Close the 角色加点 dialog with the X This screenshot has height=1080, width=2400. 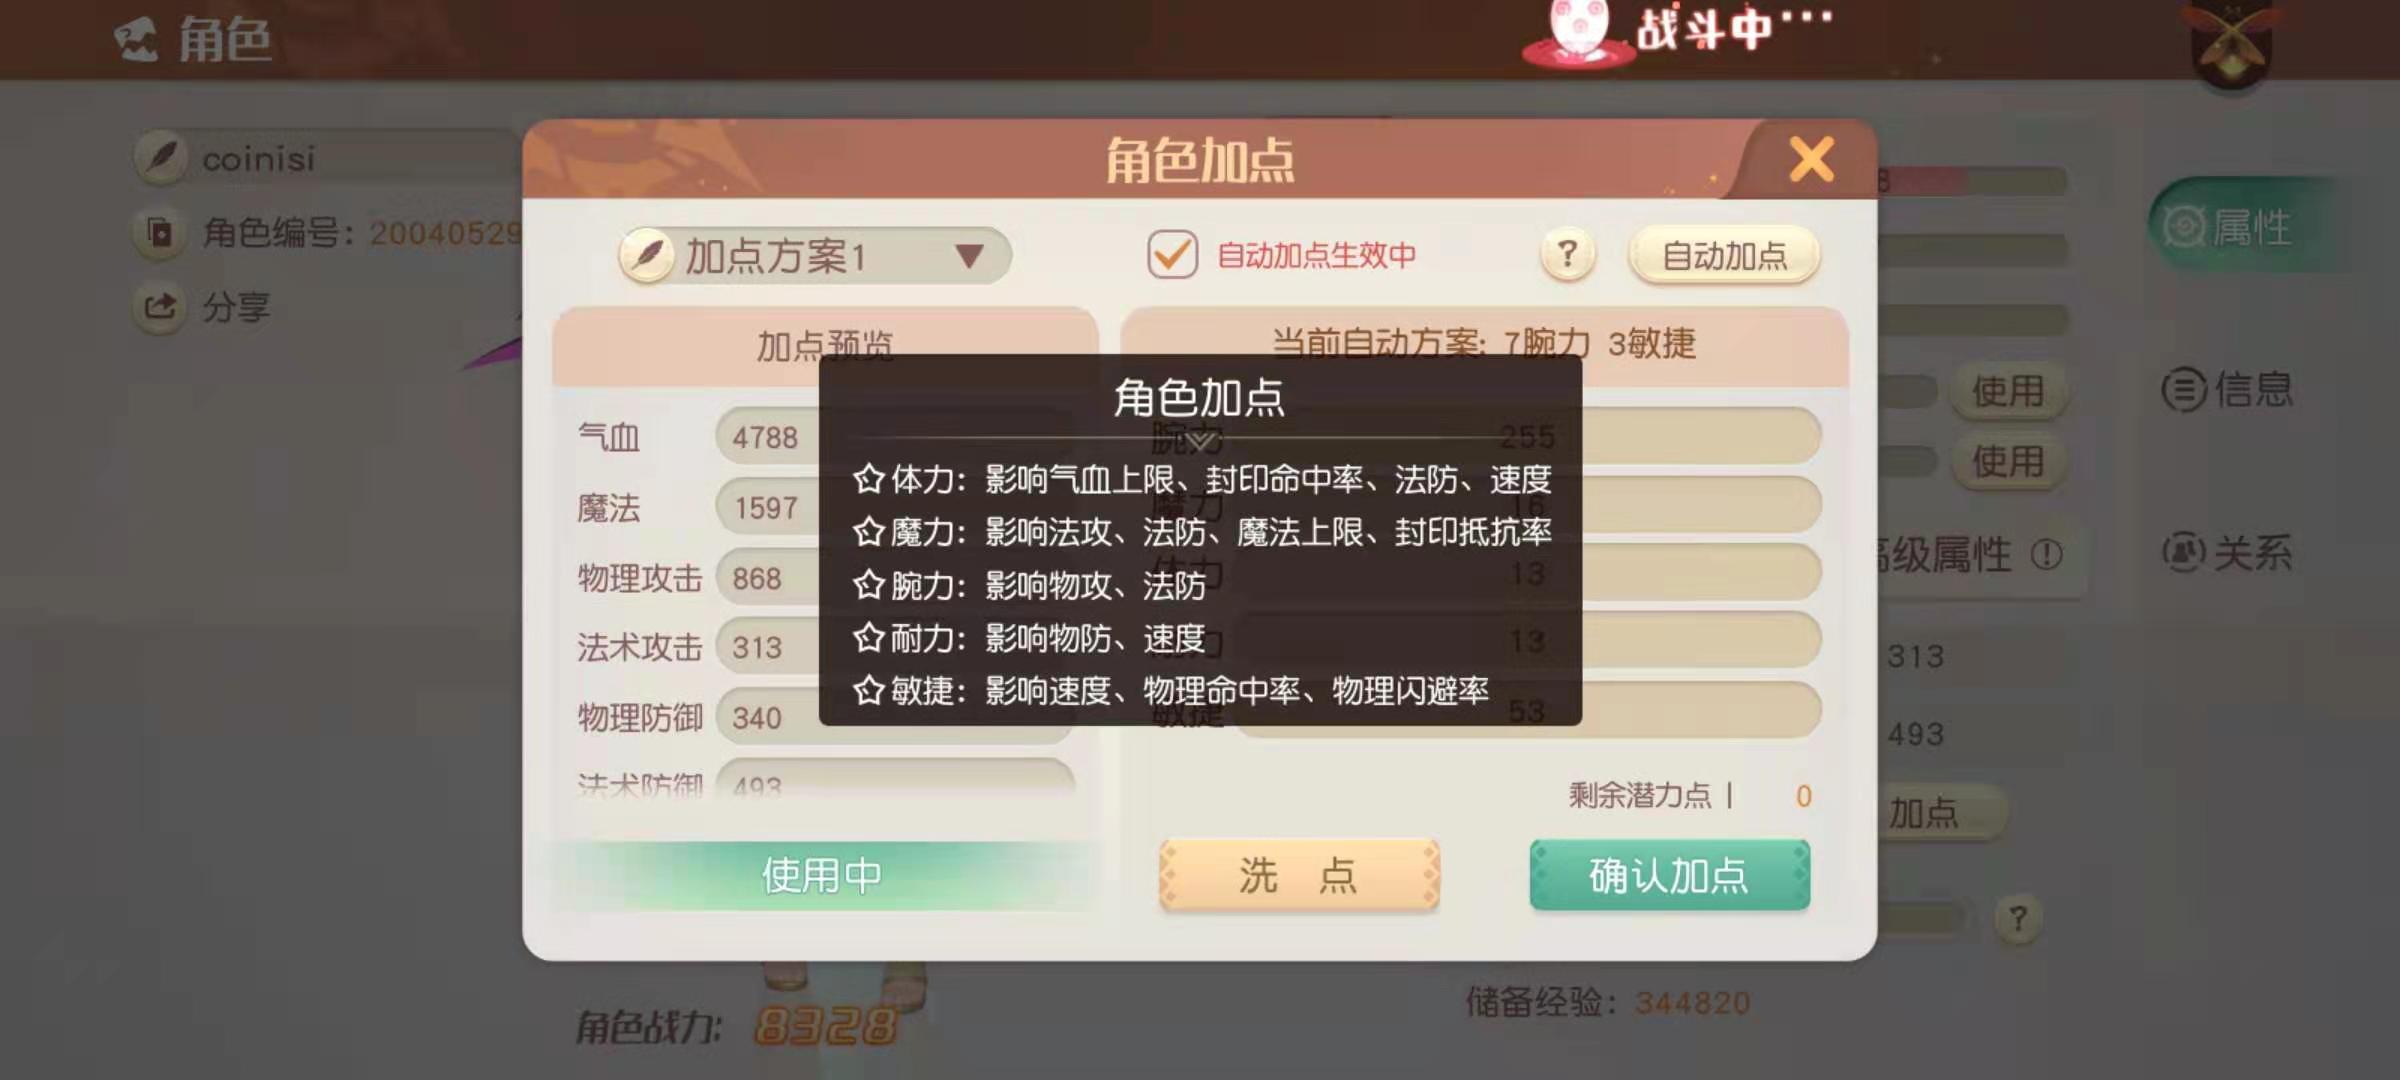(1811, 159)
